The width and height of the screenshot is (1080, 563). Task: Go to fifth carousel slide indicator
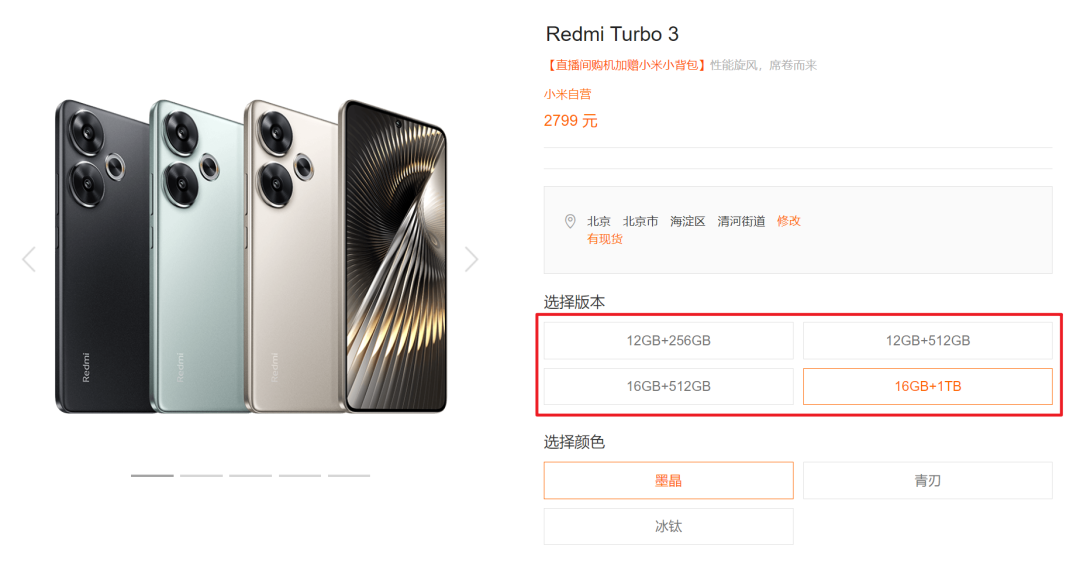tap(349, 475)
